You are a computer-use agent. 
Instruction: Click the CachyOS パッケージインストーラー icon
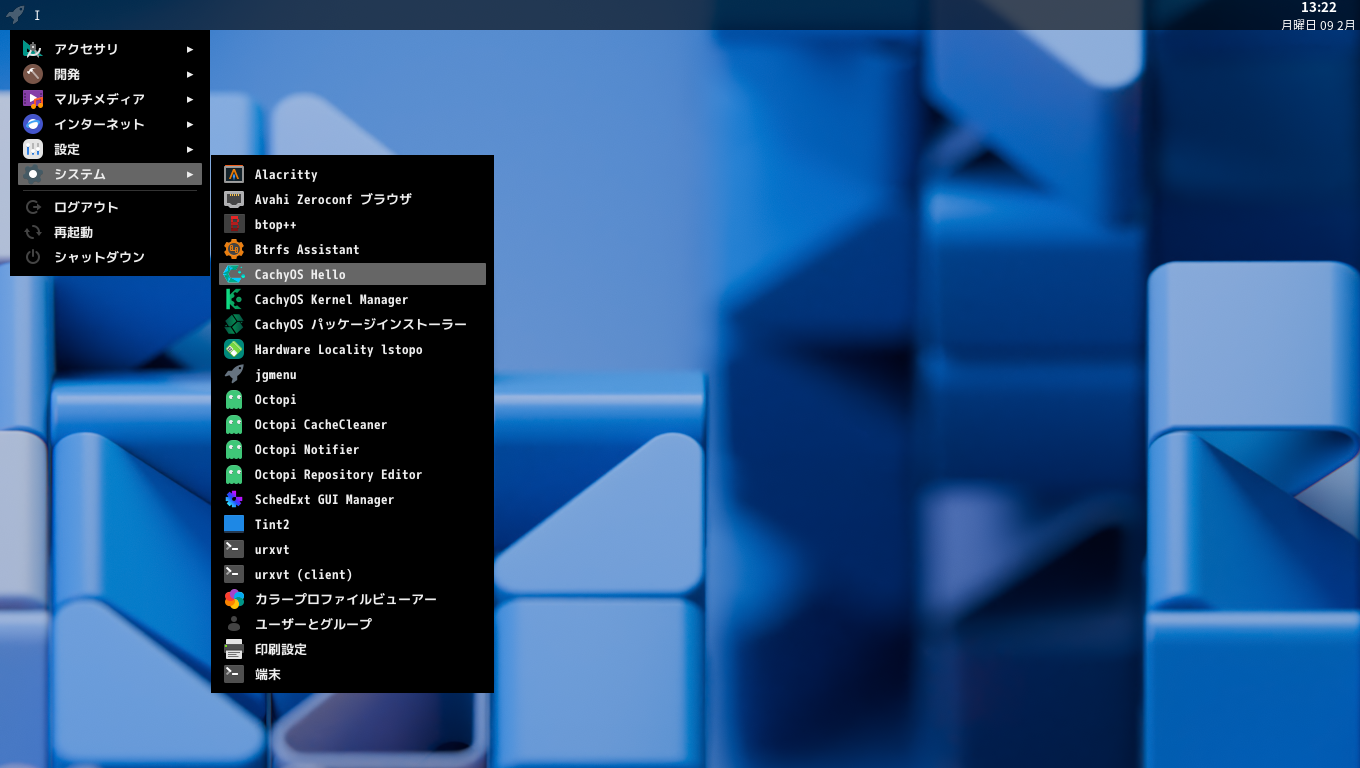234,324
